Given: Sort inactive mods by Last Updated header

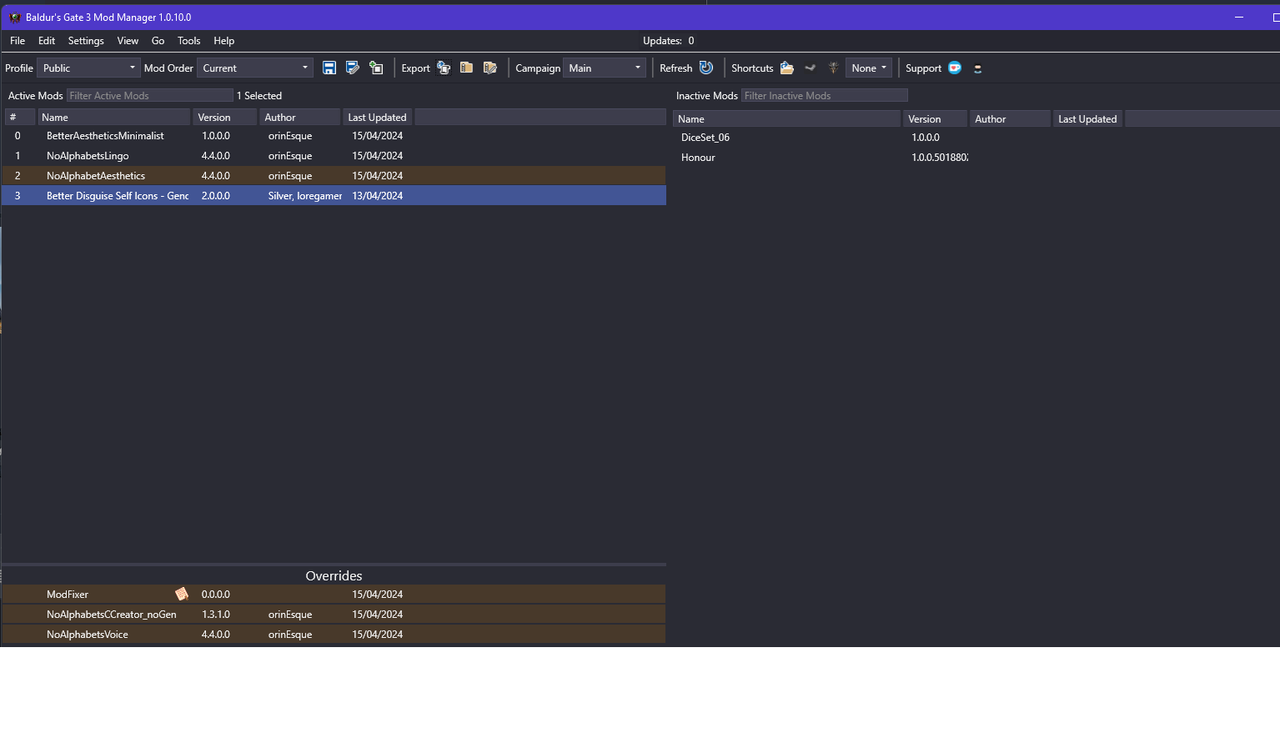Looking at the screenshot, I should click(1088, 118).
